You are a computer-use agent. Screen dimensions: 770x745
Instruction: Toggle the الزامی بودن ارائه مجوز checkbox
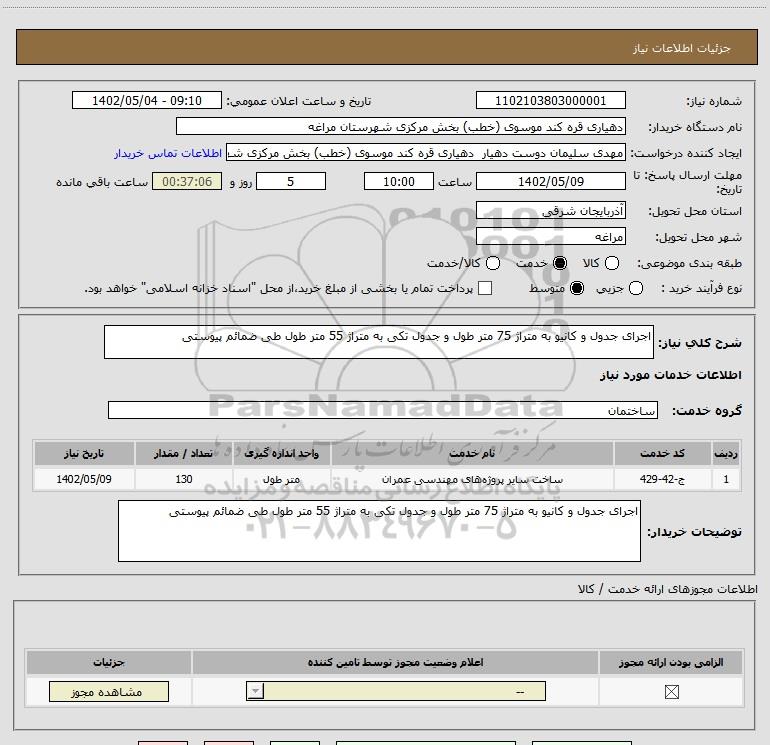pos(671,692)
